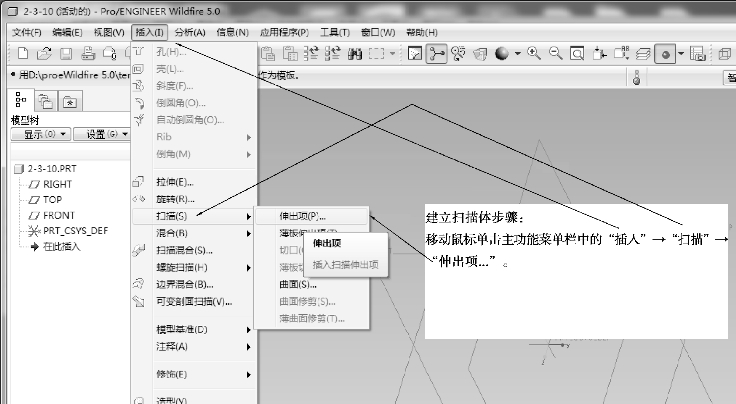The width and height of the screenshot is (736, 404).
Task: Click the Print icon in toolbar
Action: (88, 53)
